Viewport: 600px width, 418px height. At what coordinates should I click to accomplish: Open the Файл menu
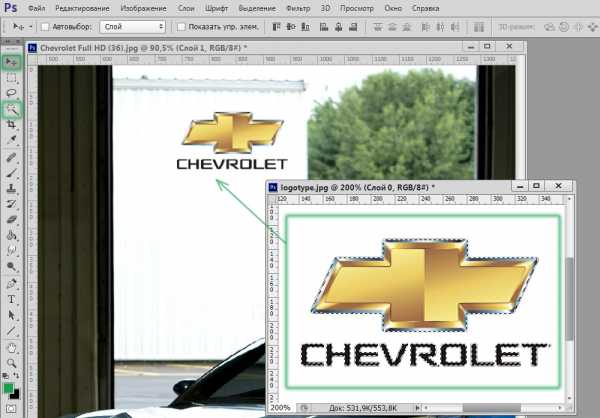point(42,8)
